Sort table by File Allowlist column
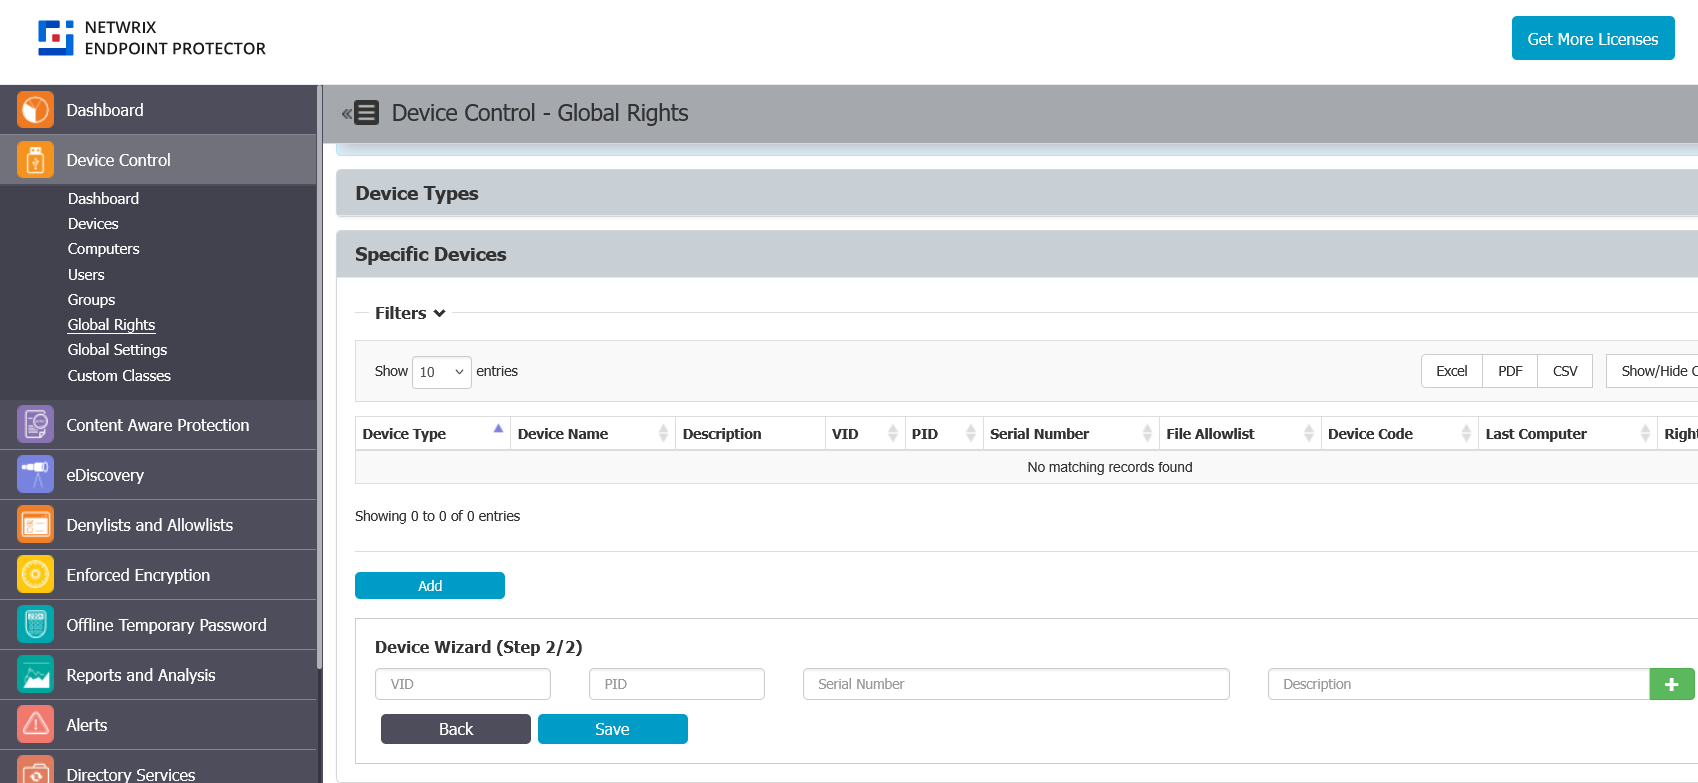The height and width of the screenshot is (783, 1698). tap(1239, 434)
